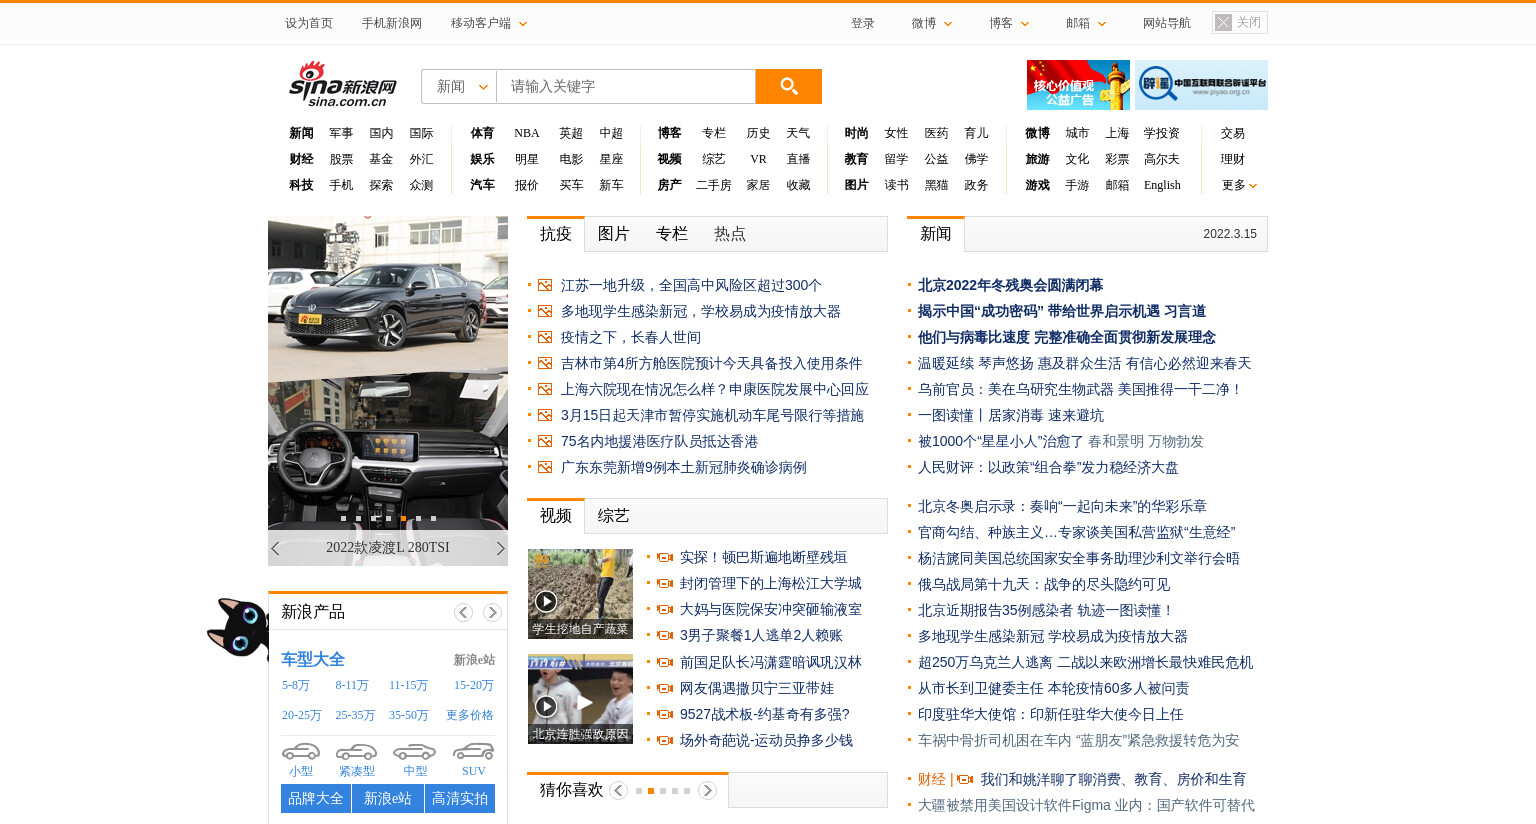Viewport: 1536px width, 824px height.
Task: Expand the 更多 navigation menu
Action: 1239,185
